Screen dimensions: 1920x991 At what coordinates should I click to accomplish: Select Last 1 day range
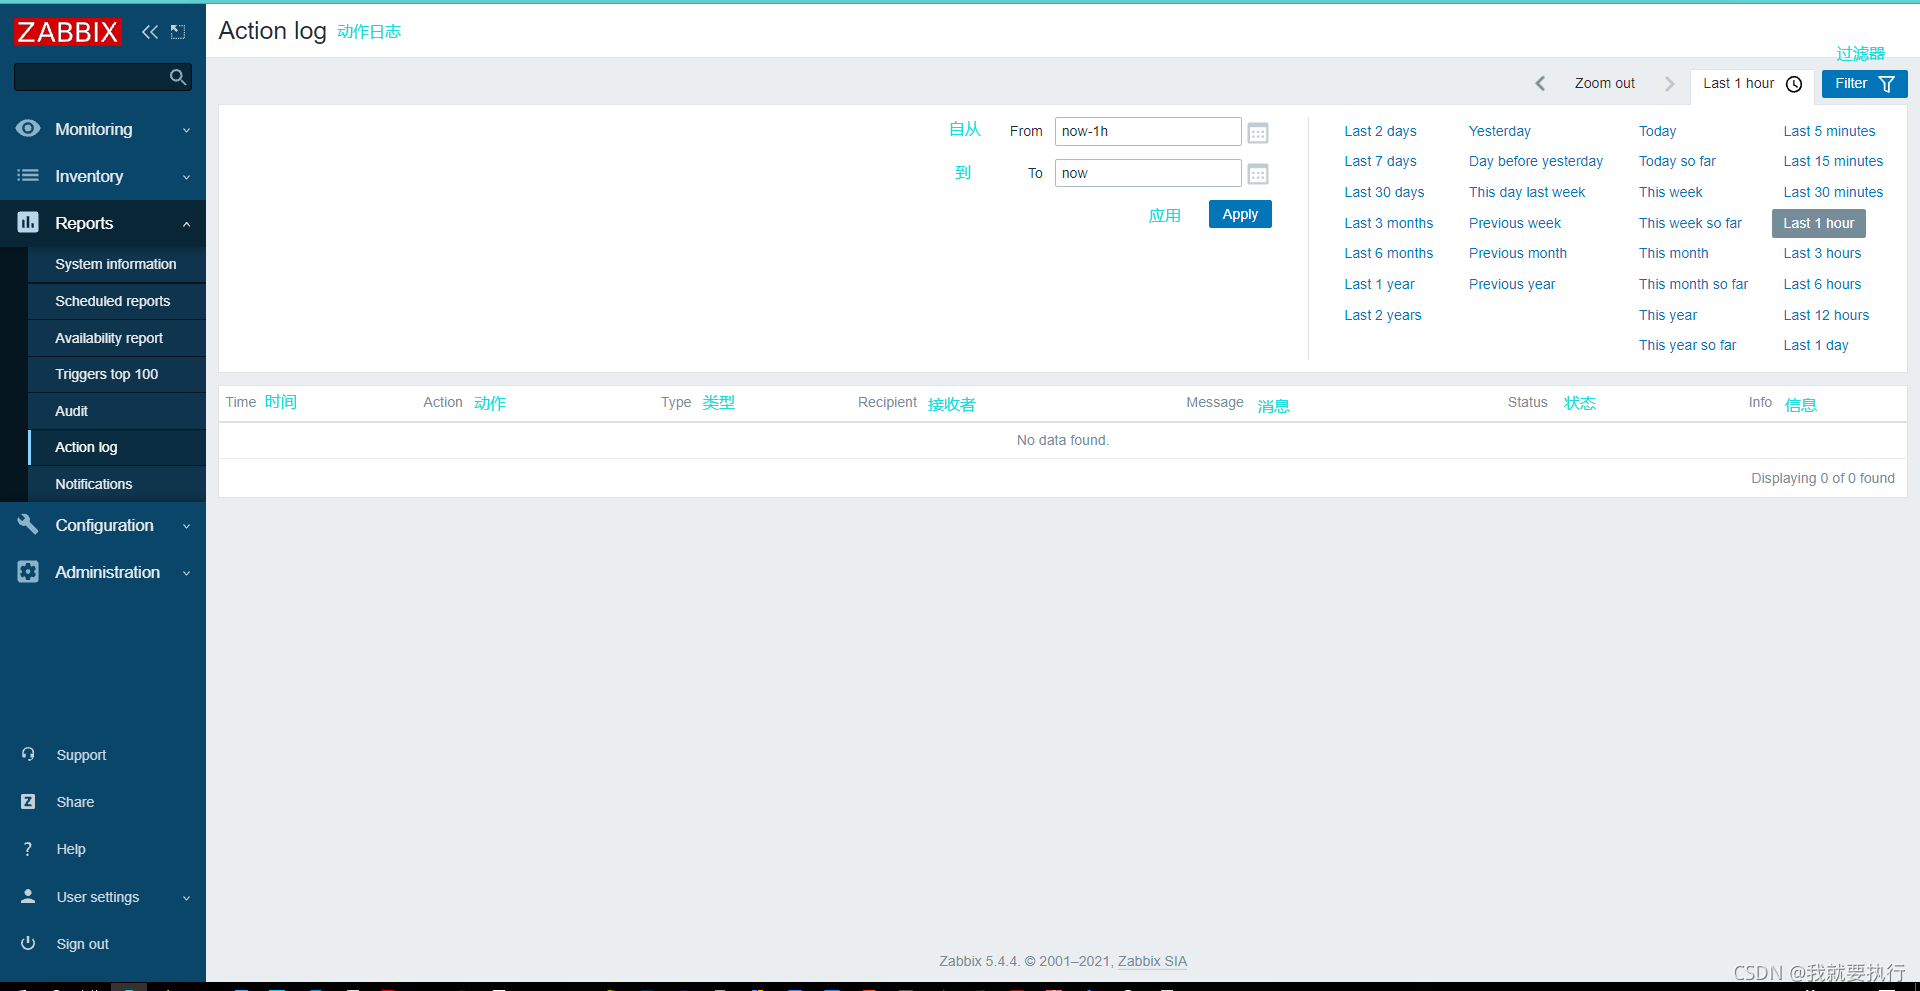click(1816, 345)
